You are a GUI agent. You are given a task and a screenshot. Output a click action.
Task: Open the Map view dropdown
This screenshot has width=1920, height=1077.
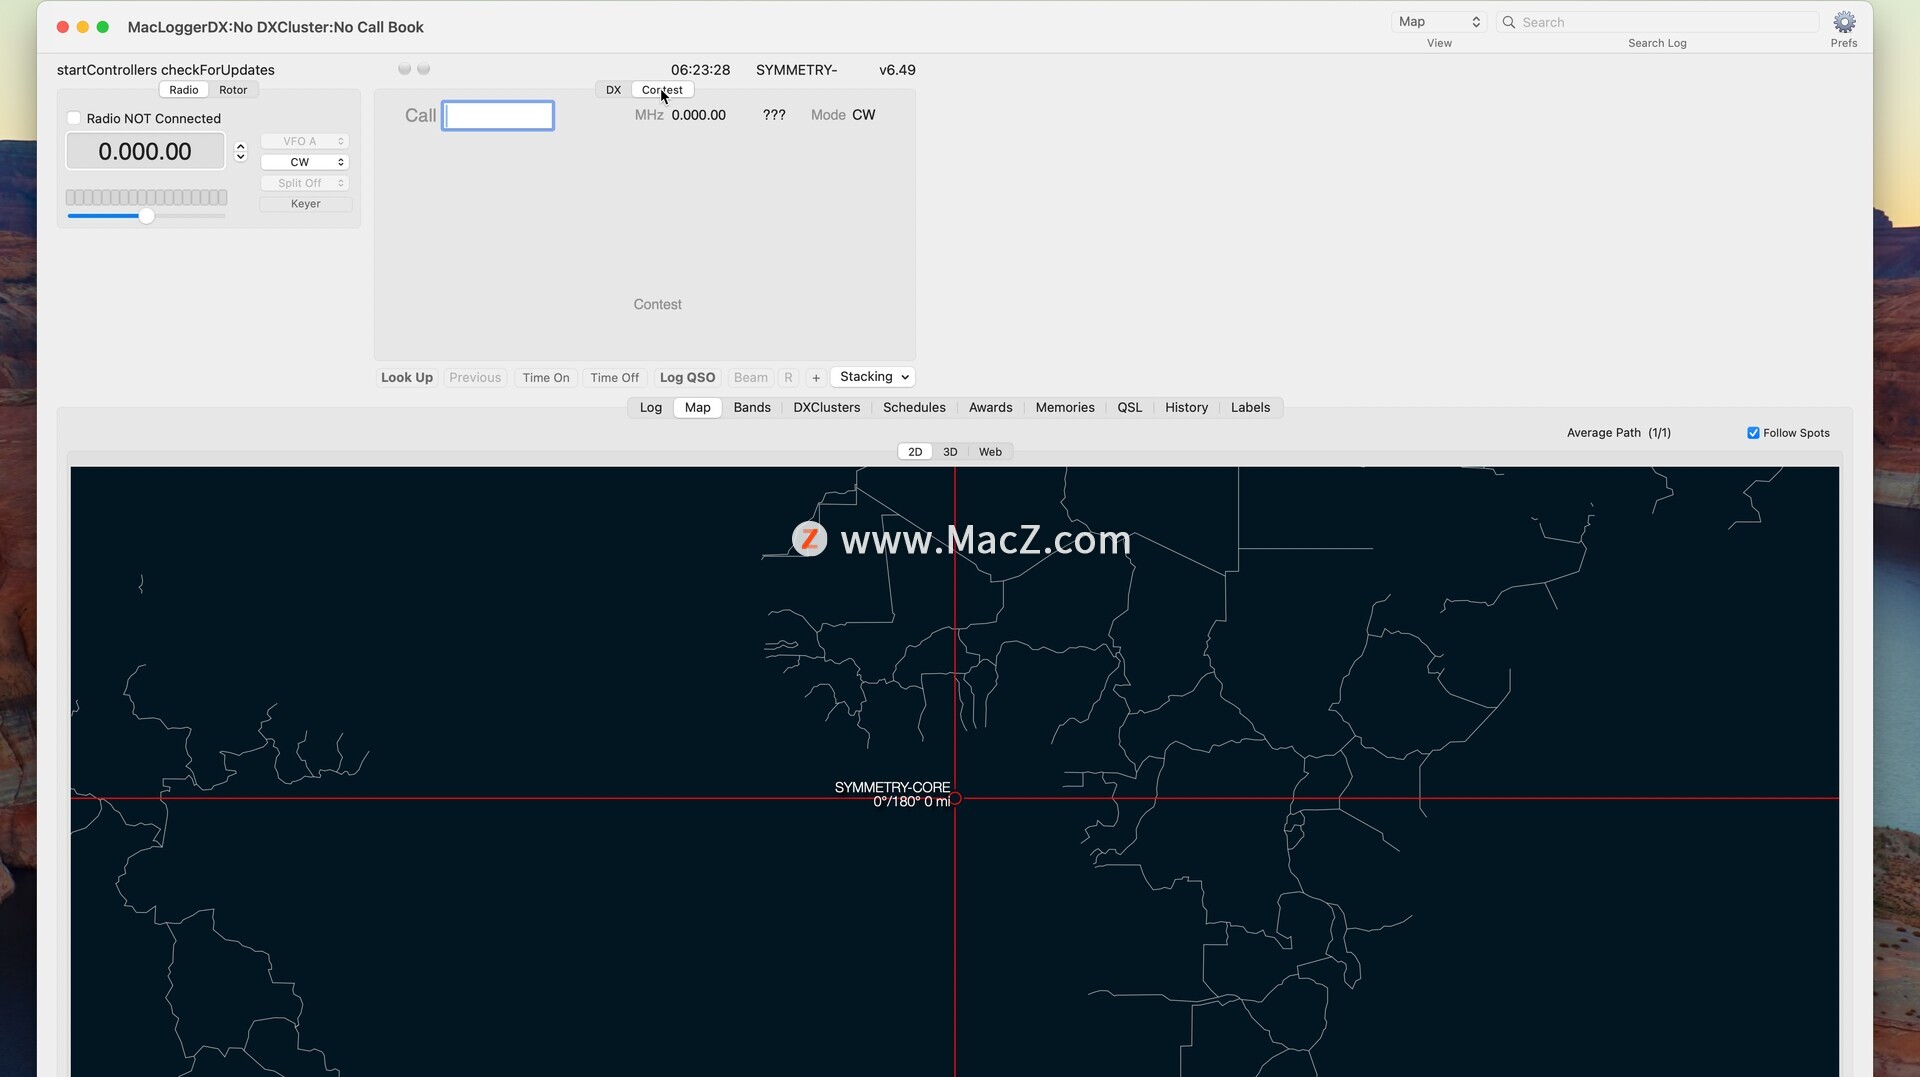(1438, 22)
